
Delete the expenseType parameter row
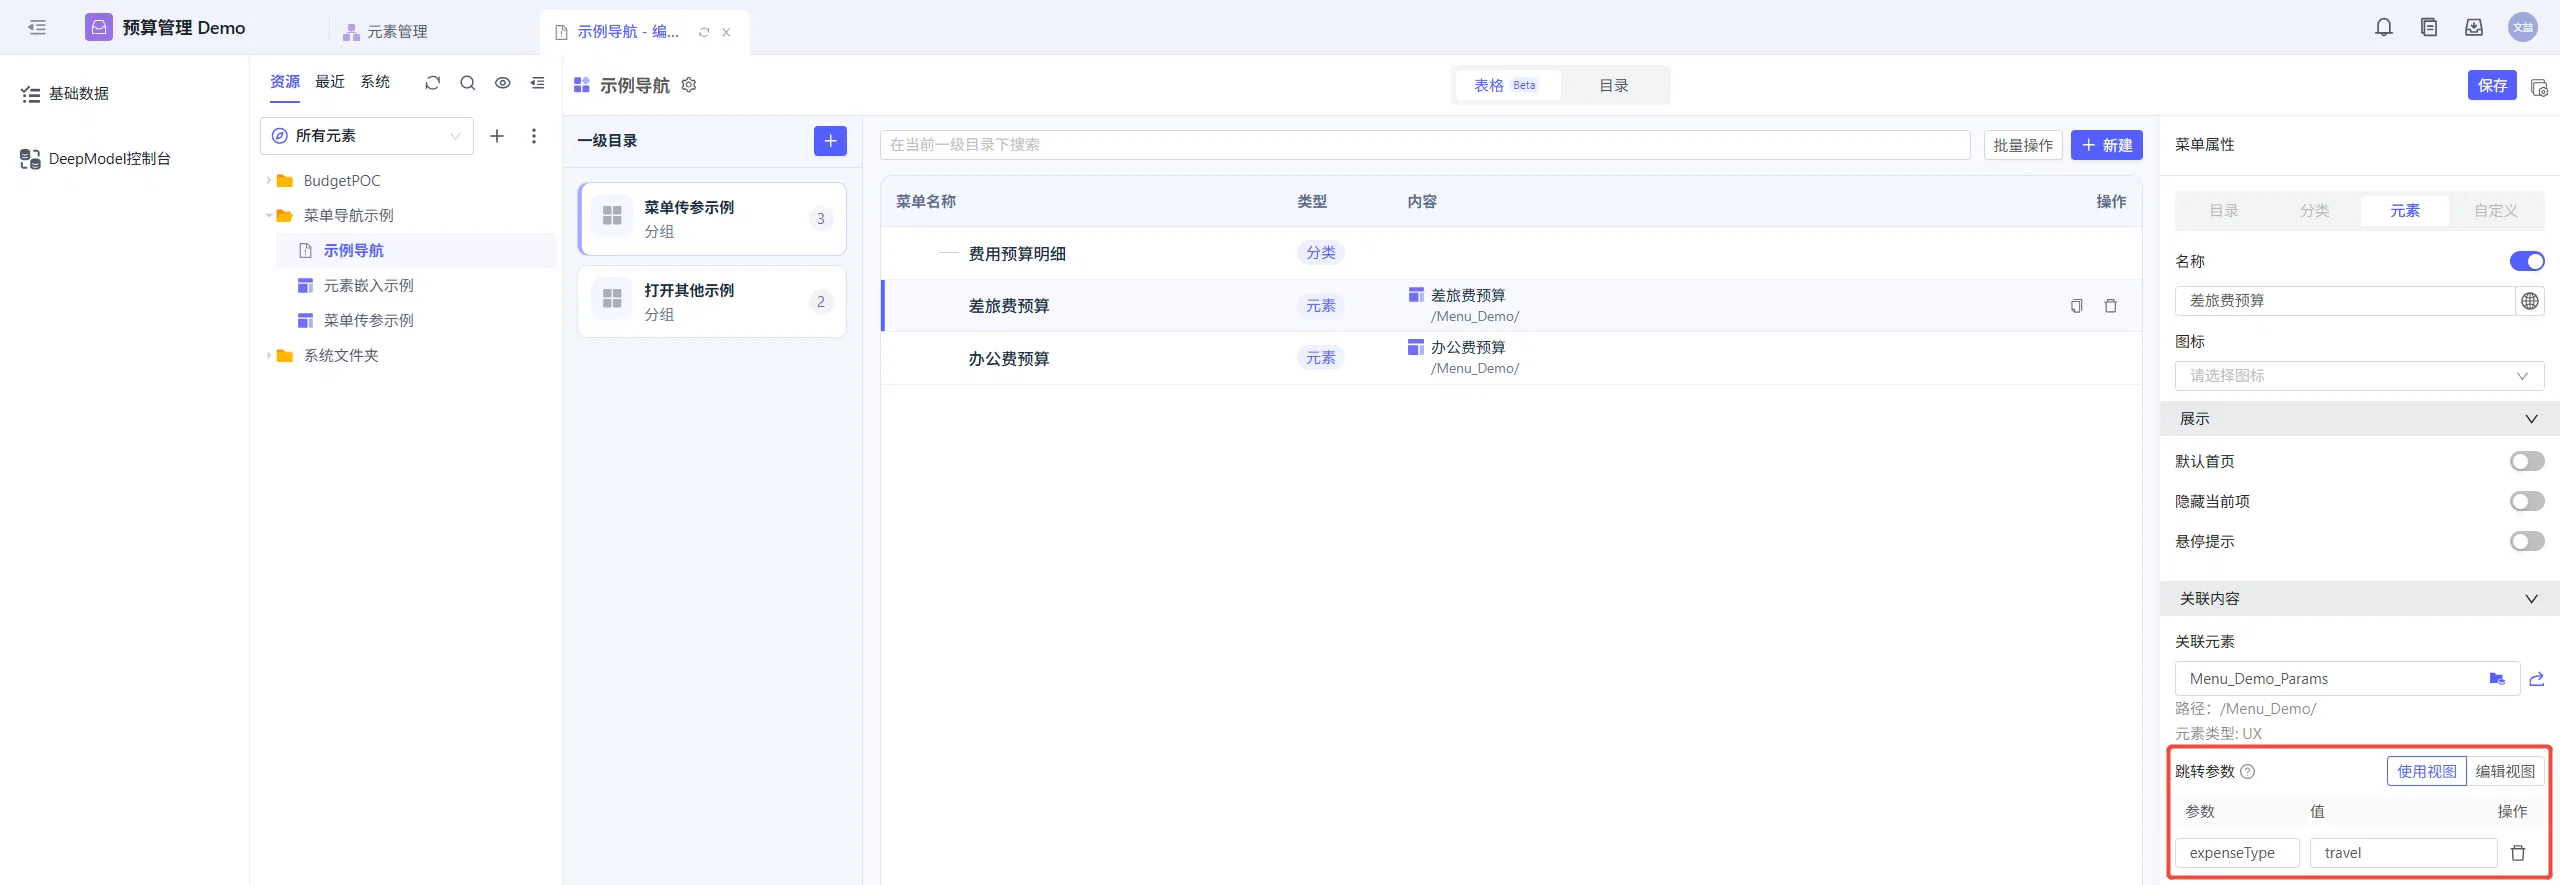(2518, 853)
